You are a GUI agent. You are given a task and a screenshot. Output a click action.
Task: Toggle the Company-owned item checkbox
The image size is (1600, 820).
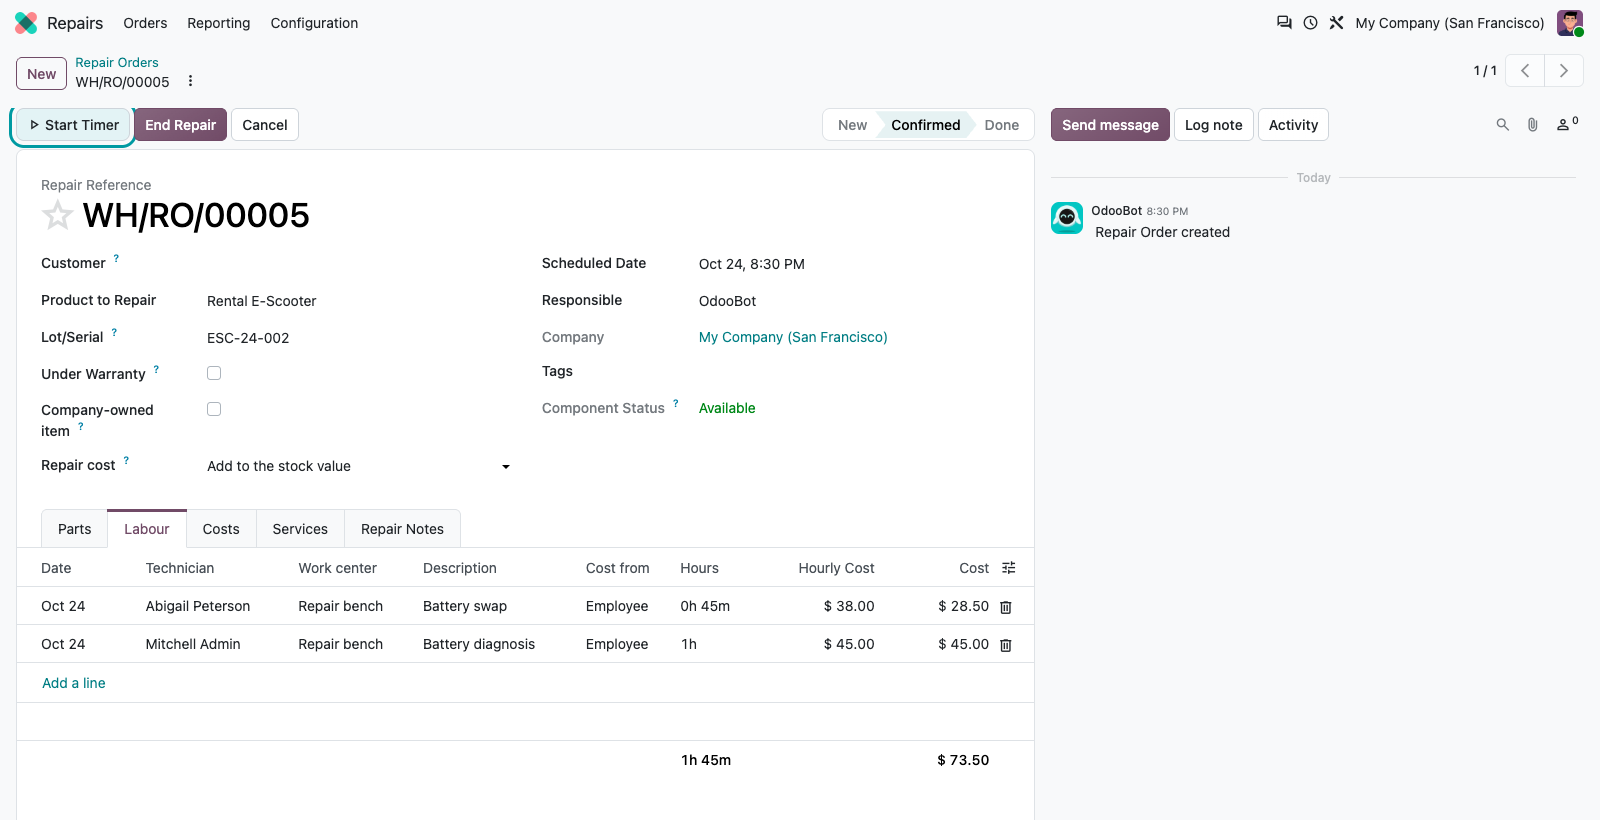click(x=214, y=409)
